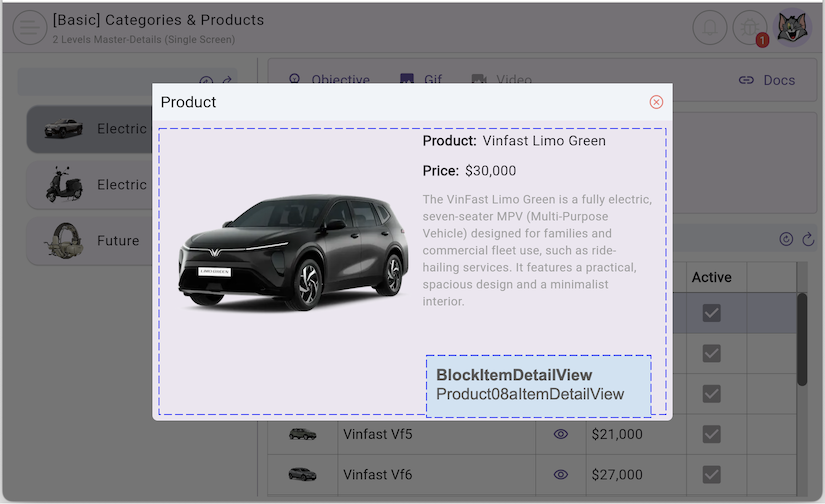Toggle Active checkbox for Vinfast Vf5
The height and width of the screenshot is (504, 825).
click(x=711, y=434)
